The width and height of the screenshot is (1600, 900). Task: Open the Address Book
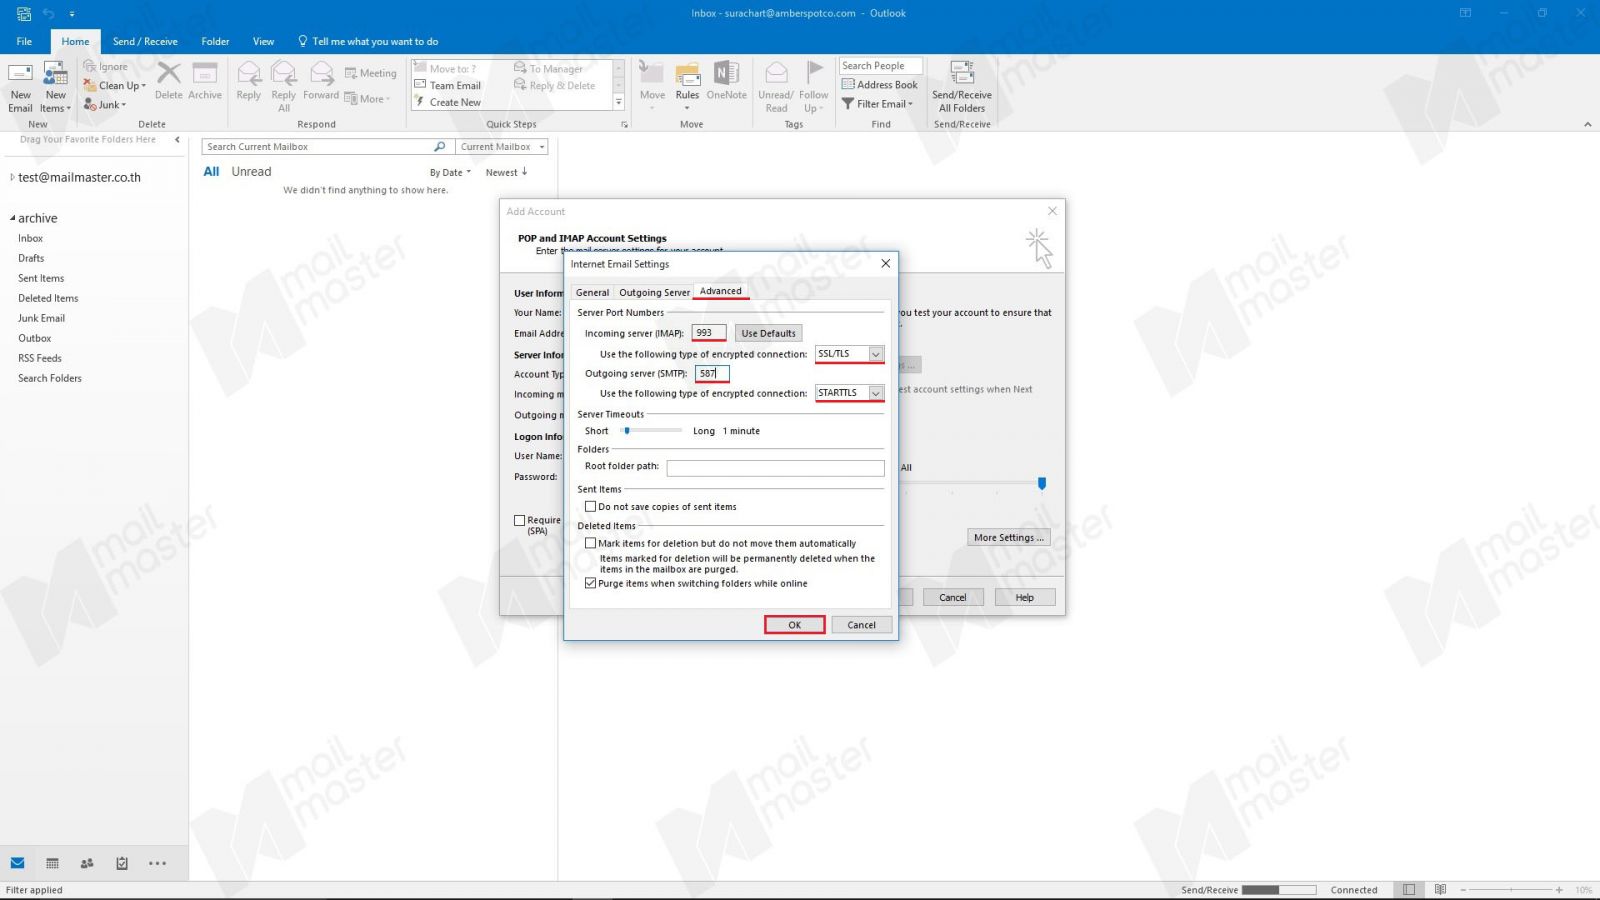[x=880, y=85]
